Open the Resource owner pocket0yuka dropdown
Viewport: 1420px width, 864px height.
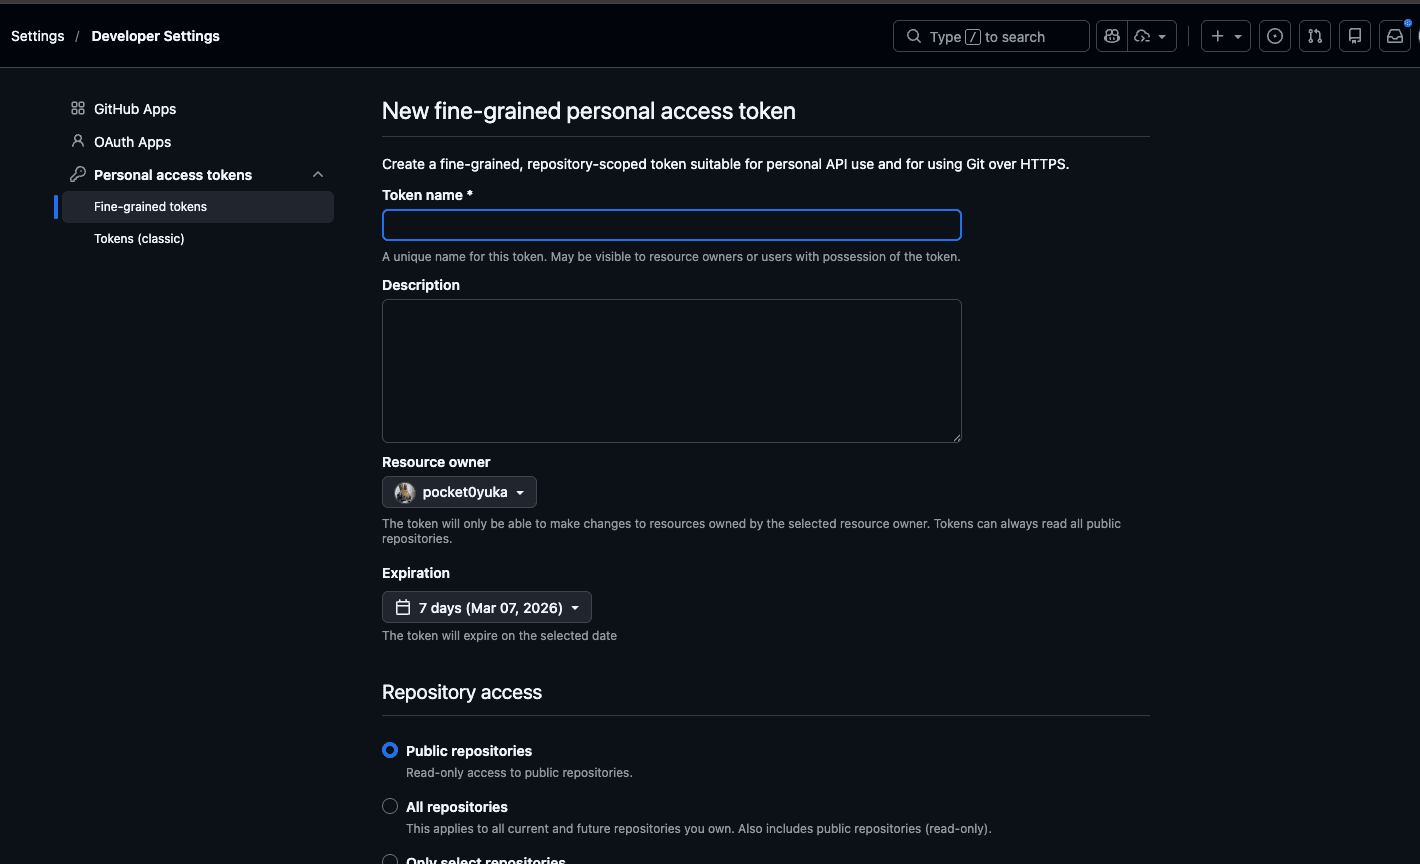pos(459,492)
